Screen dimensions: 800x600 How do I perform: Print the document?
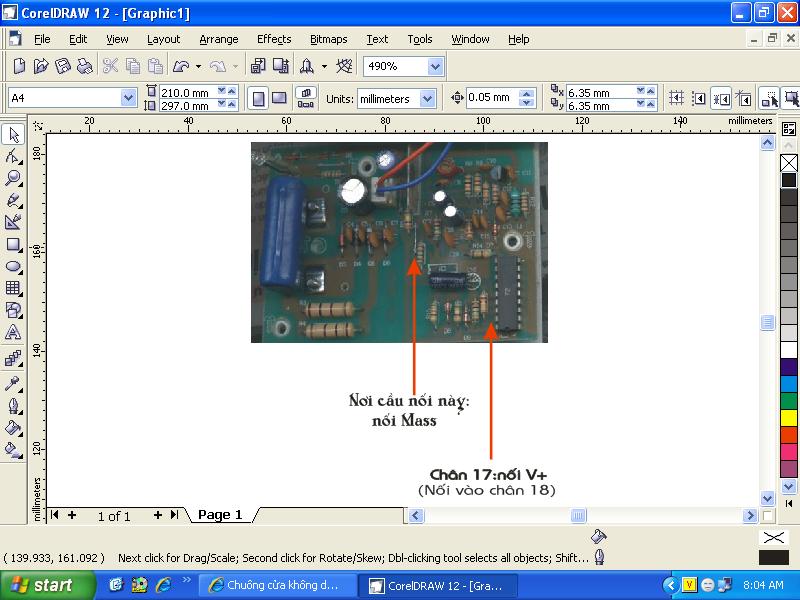pos(84,66)
